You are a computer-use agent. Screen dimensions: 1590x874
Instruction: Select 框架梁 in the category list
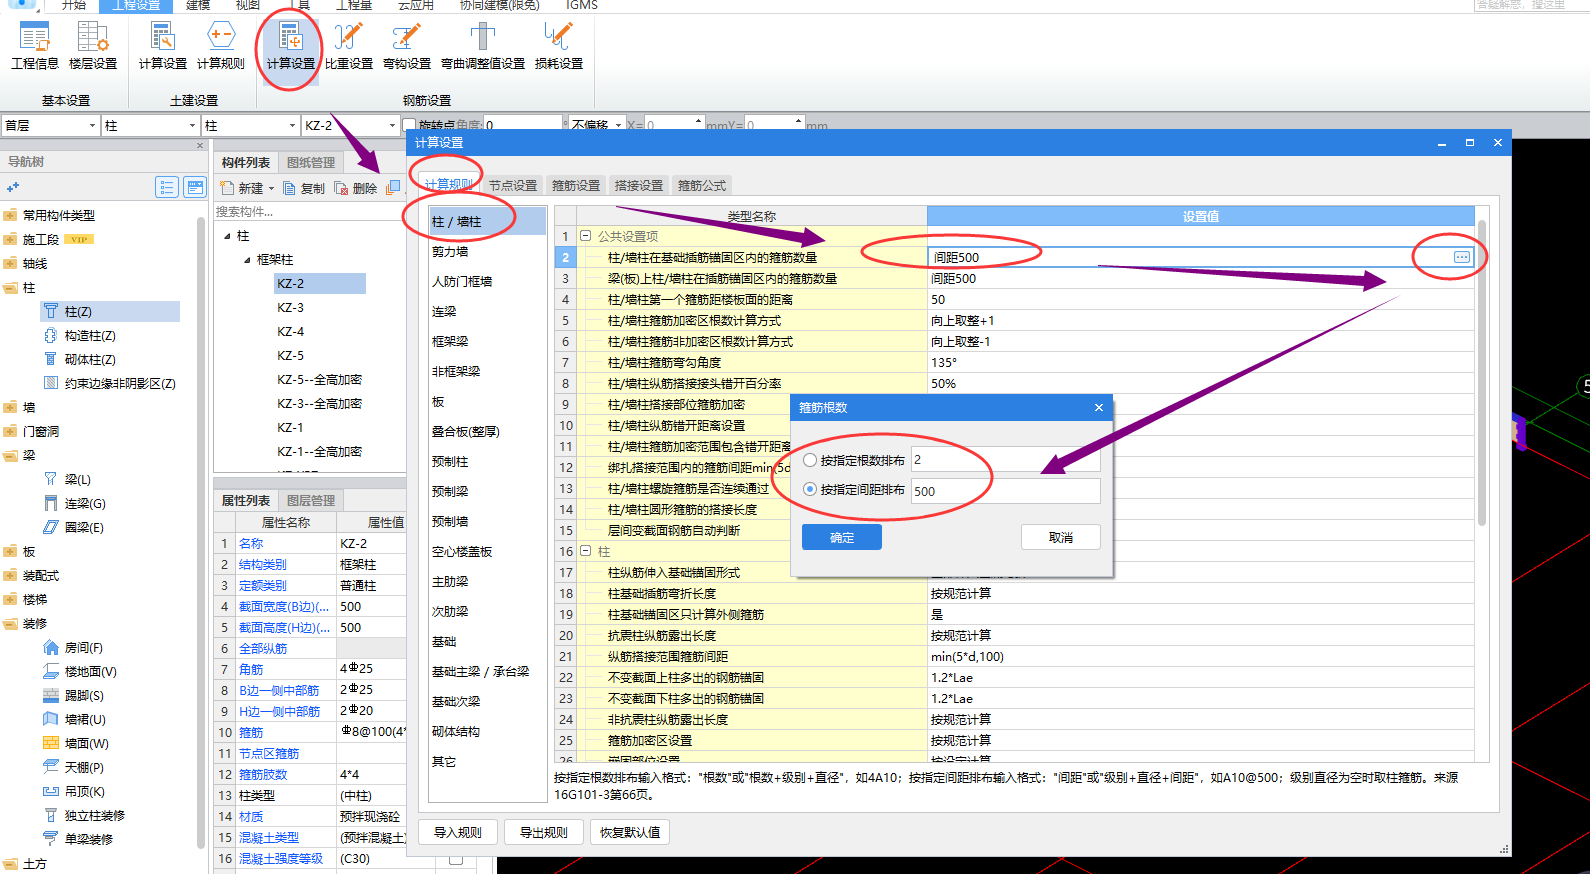(450, 341)
